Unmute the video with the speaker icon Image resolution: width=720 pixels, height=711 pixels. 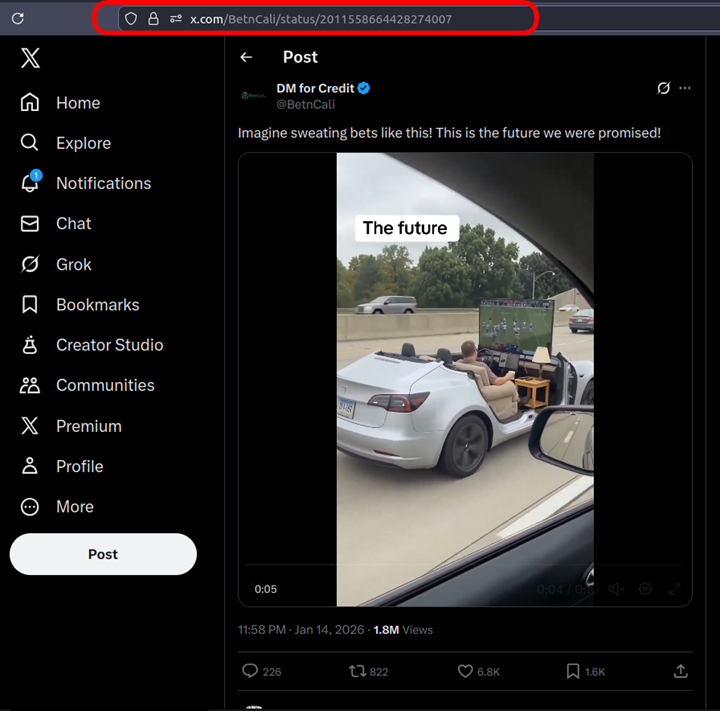(616, 589)
